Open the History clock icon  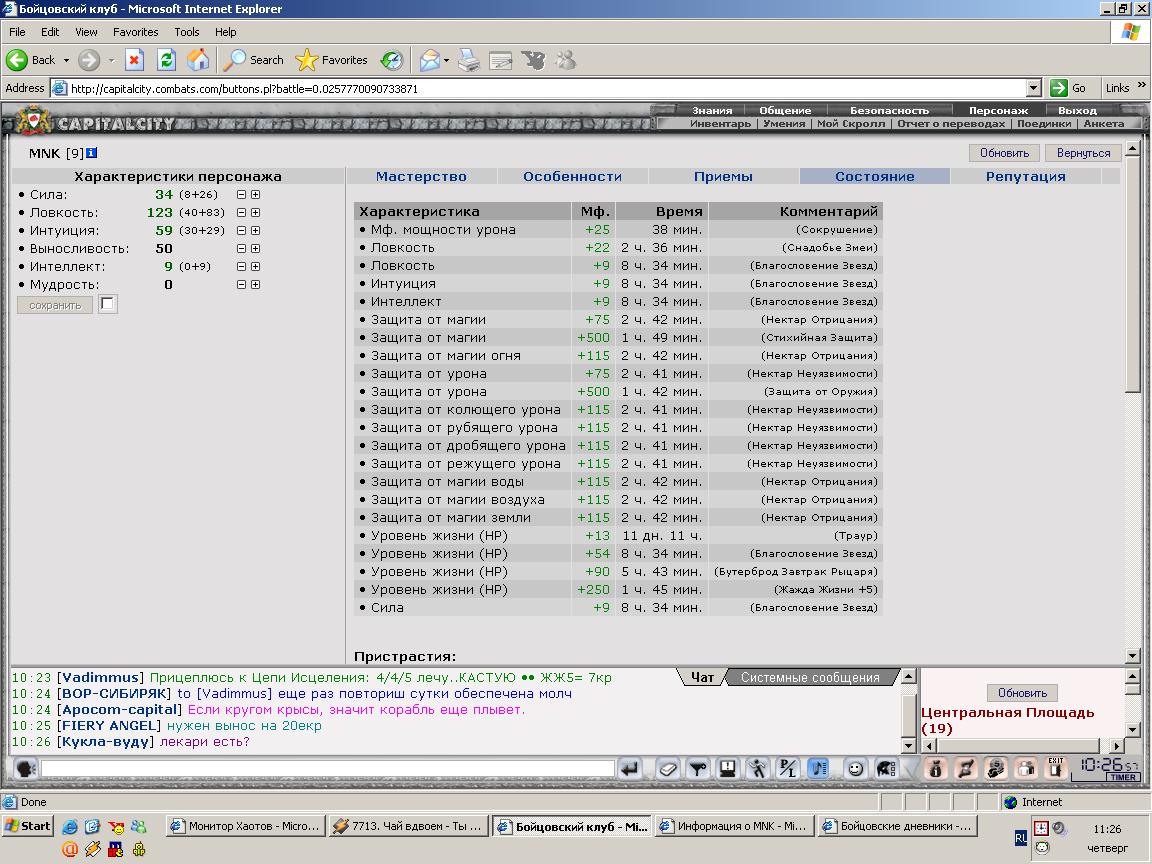click(x=392, y=60)
